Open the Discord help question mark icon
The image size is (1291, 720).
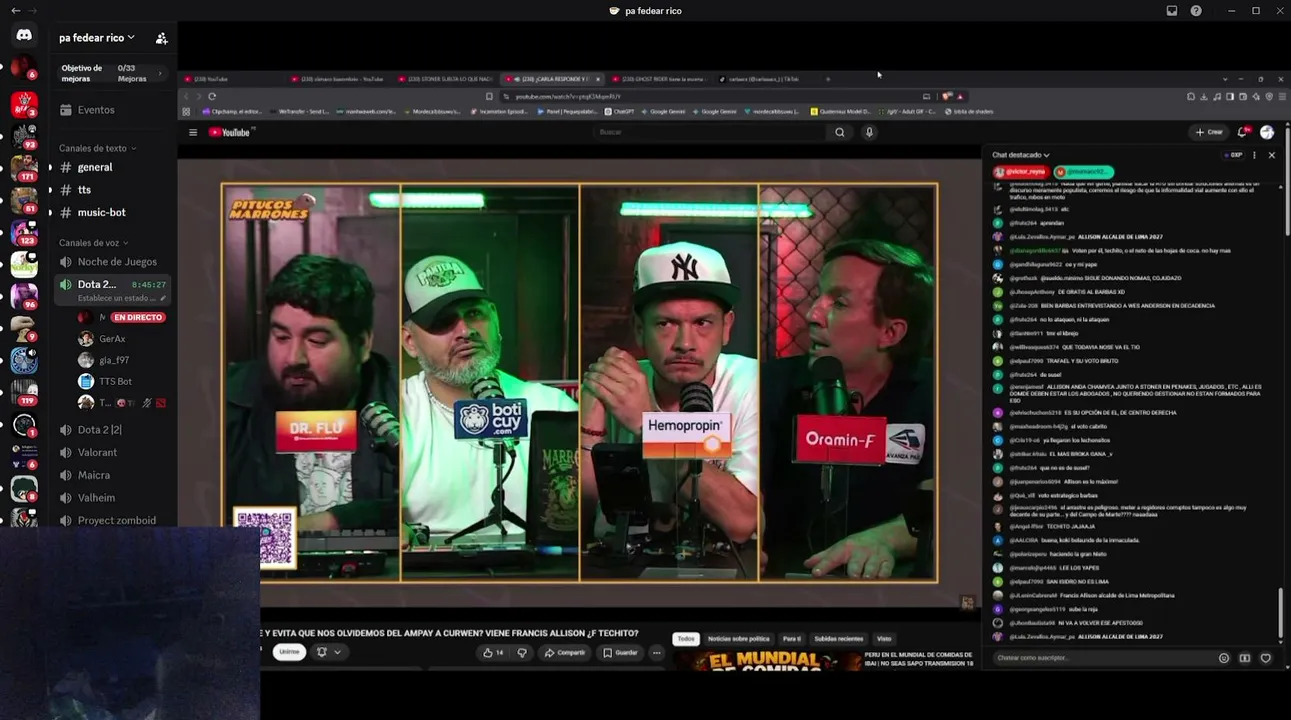point(1196,11)
